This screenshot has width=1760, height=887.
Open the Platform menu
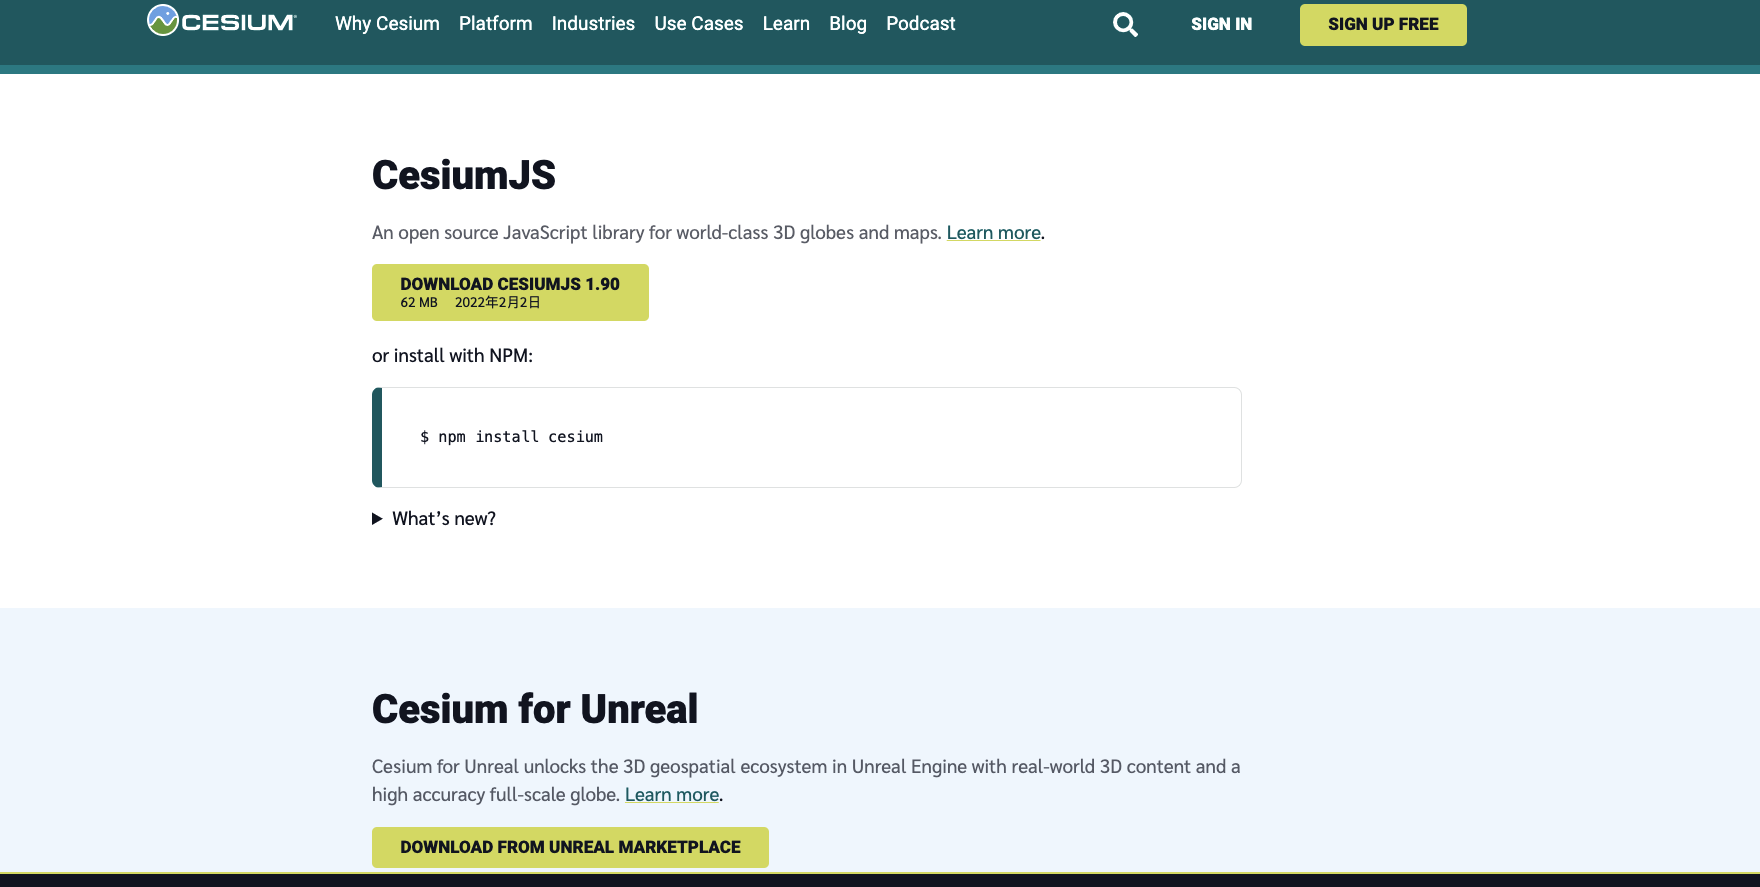[495, 23]
